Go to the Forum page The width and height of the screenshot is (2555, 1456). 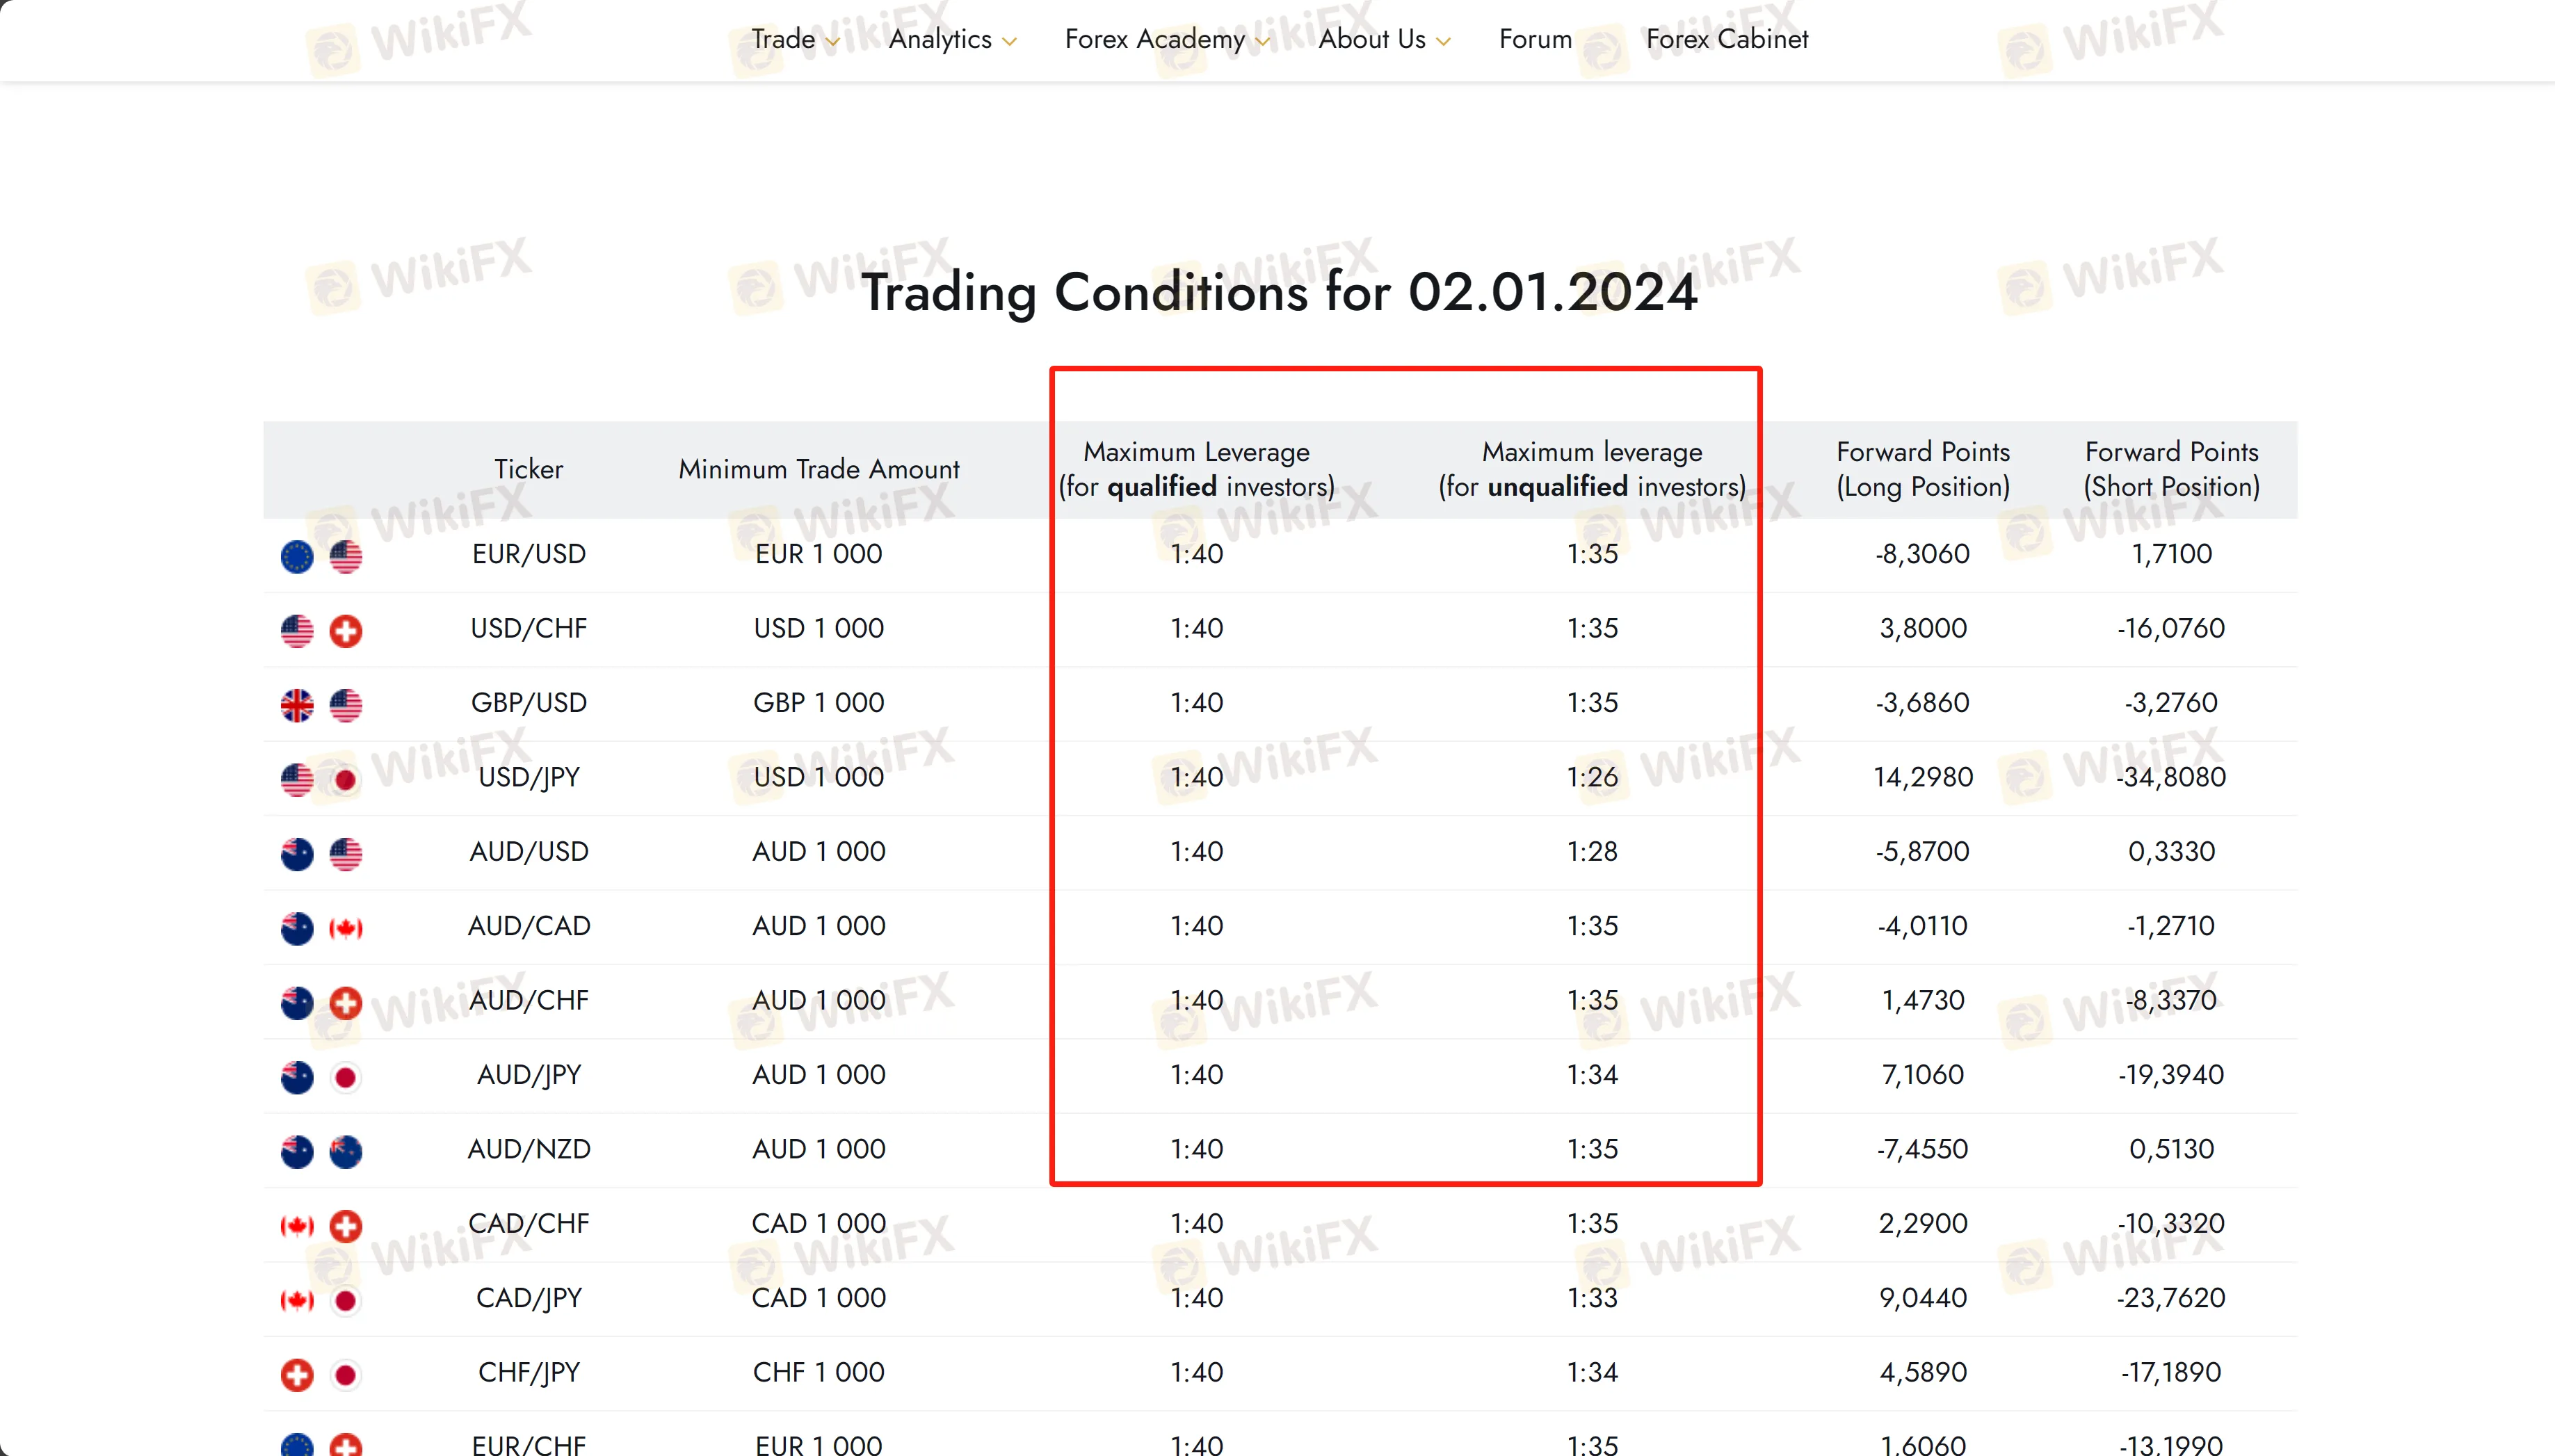coord(1535,39)
